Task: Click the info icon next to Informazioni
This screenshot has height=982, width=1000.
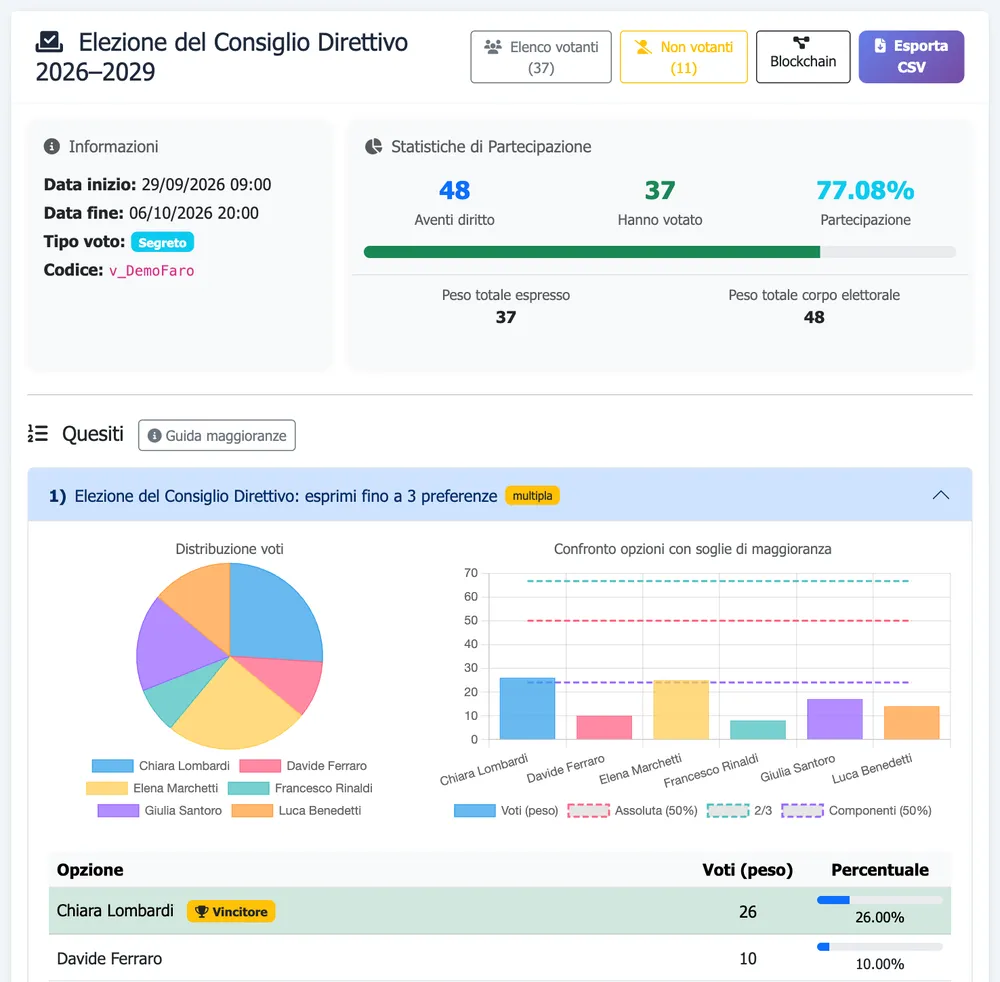Action: click(52, 147)
